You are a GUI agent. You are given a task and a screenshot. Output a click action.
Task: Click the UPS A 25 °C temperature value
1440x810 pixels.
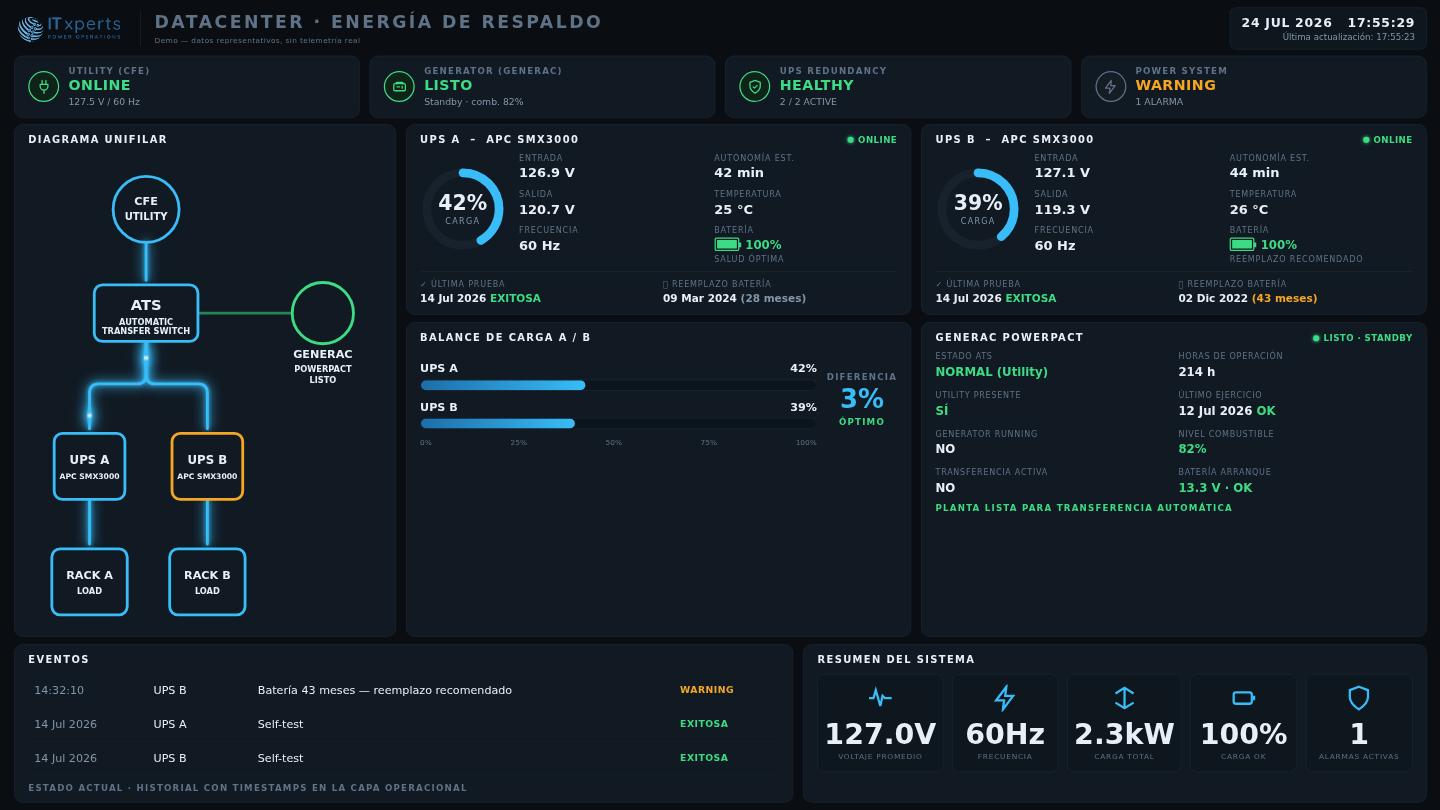(734, 210)
